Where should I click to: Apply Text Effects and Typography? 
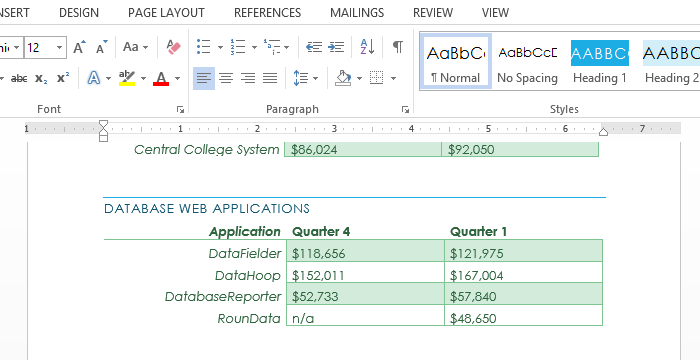[93, 79]
